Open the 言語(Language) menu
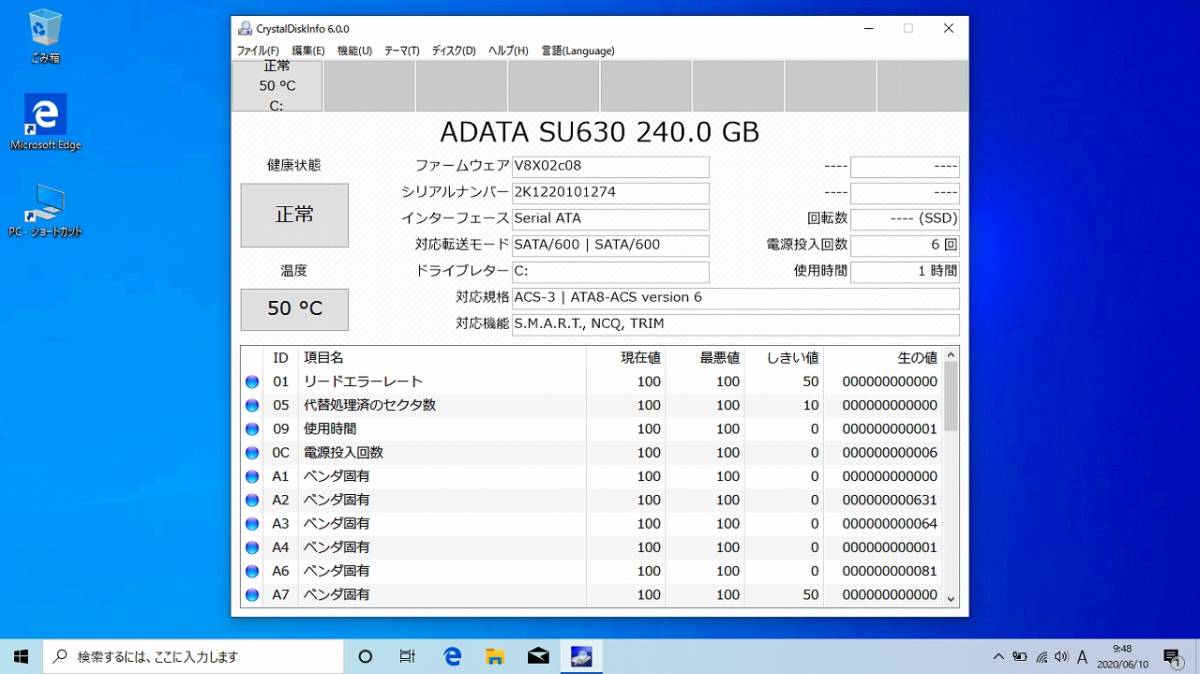The height and width of the screenshot is (674, 1200). pyautogui.click(x=578, y=51)
